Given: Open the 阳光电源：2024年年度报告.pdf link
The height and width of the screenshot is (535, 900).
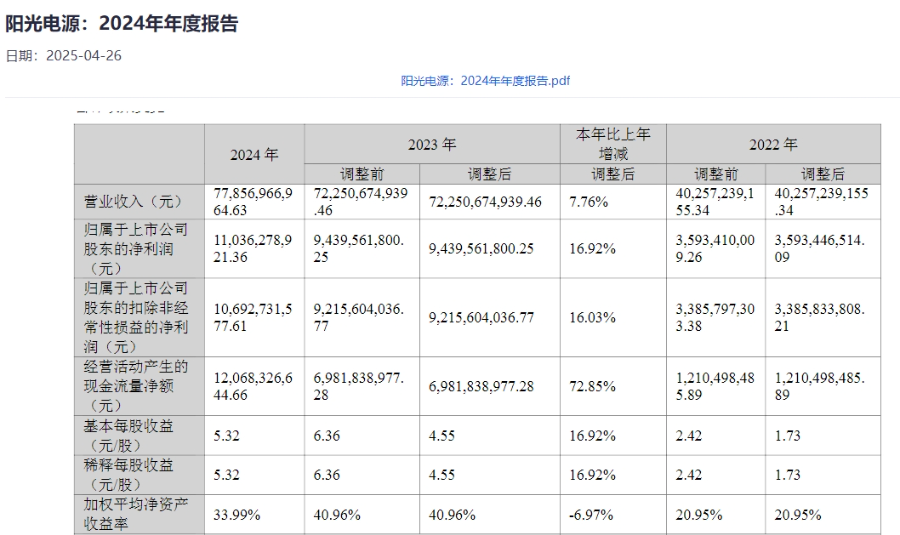Looking at the screenshot, I should pyautogui.click(x=485, y=81).
